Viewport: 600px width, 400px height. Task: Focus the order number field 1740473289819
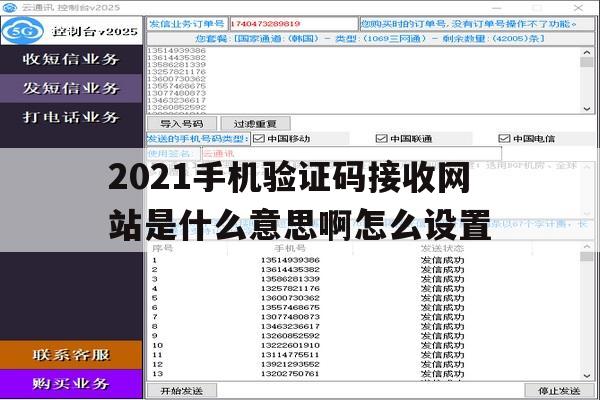click(x=293, y=24)
